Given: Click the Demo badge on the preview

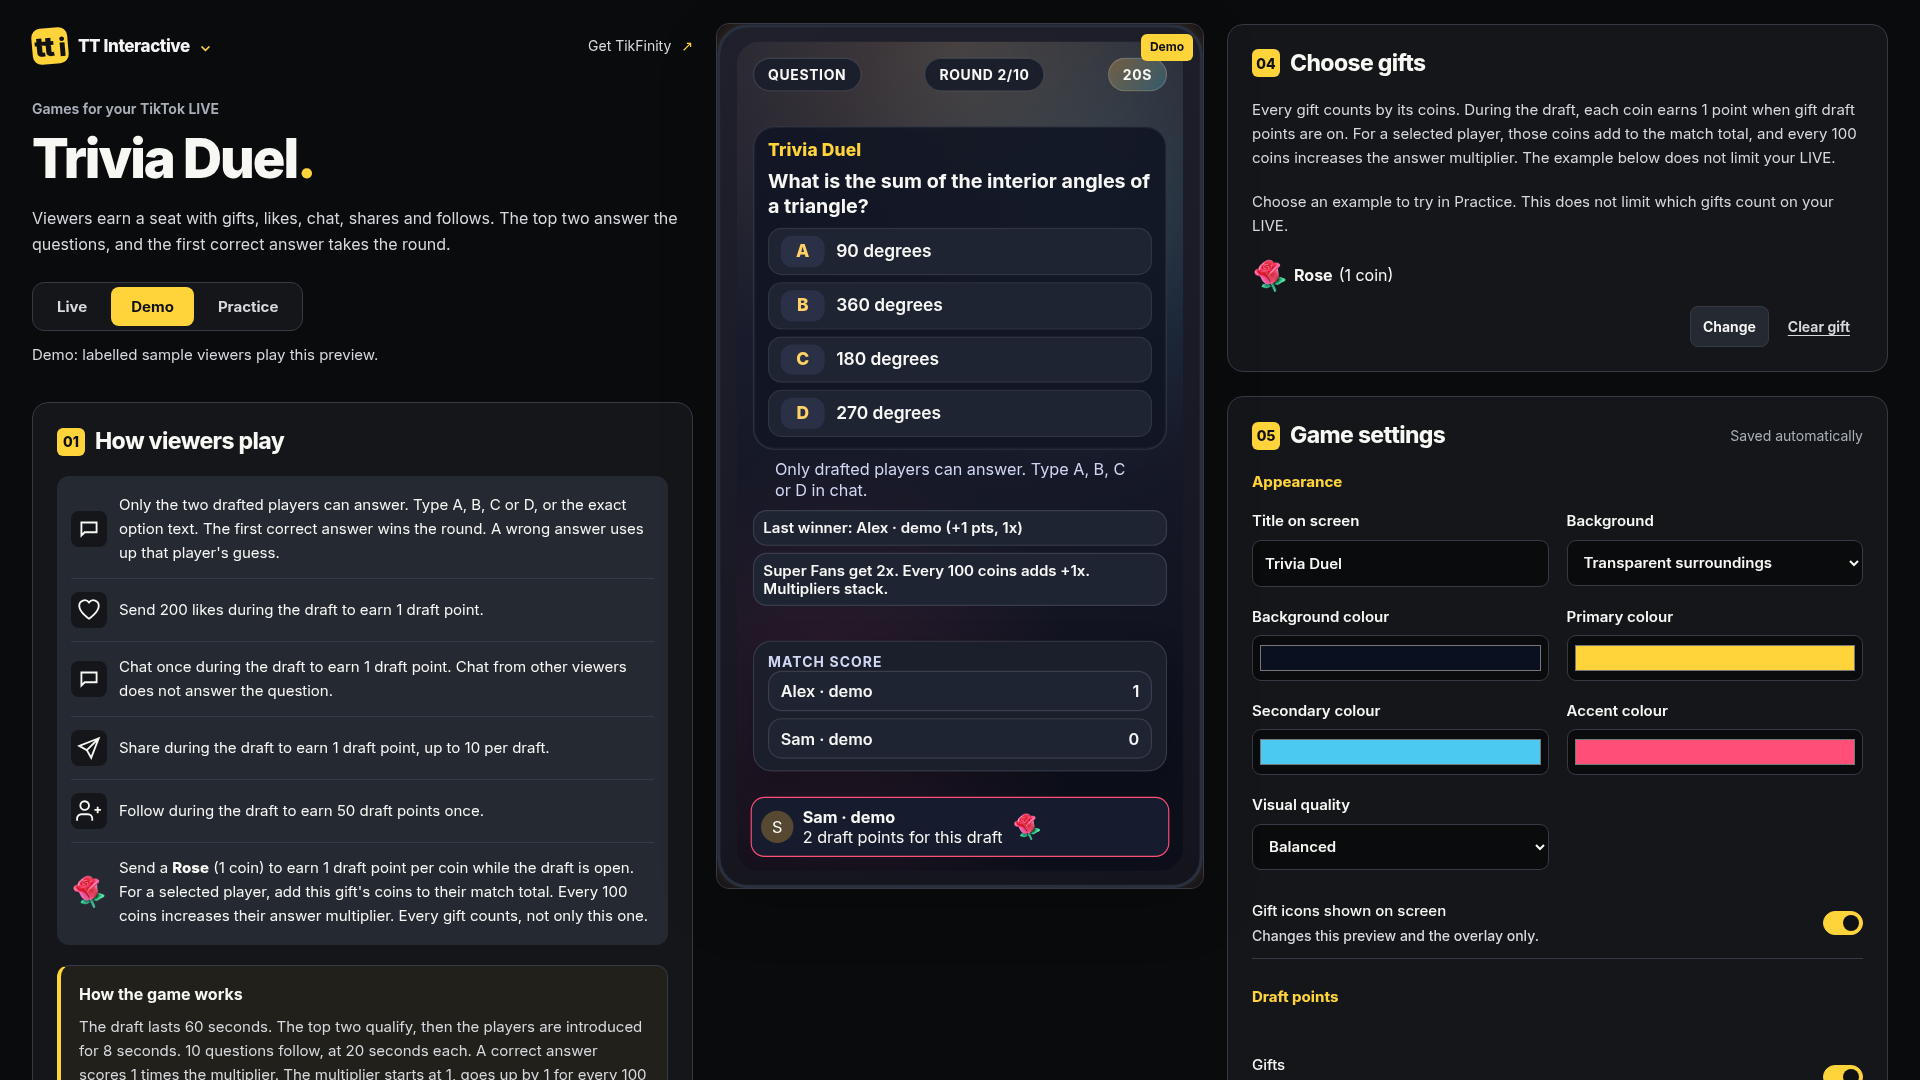Looking at the screenshot, I should pos(1166,47).
